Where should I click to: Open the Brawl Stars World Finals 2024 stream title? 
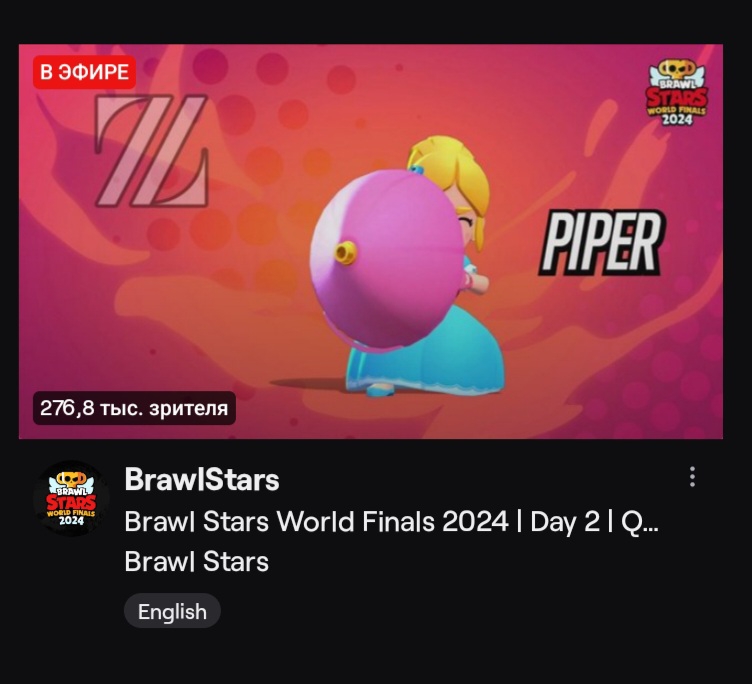tap(391, 521)
